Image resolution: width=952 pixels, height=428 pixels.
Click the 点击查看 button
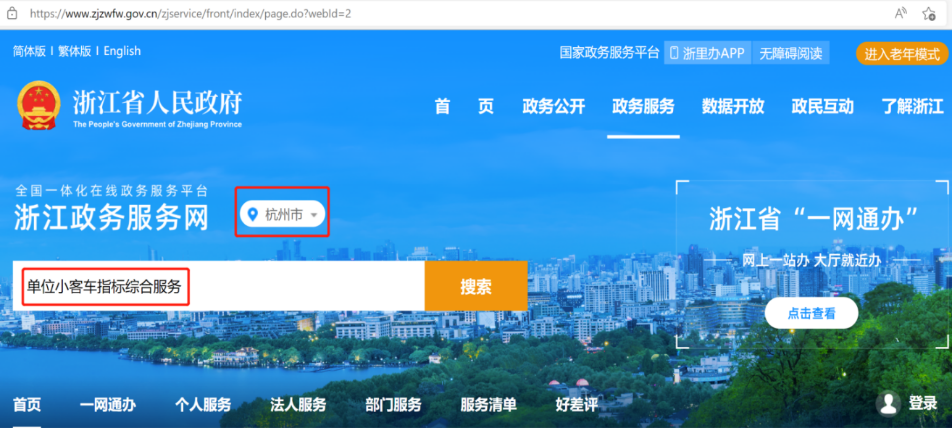pyautogui.click(x=811, y=313)
